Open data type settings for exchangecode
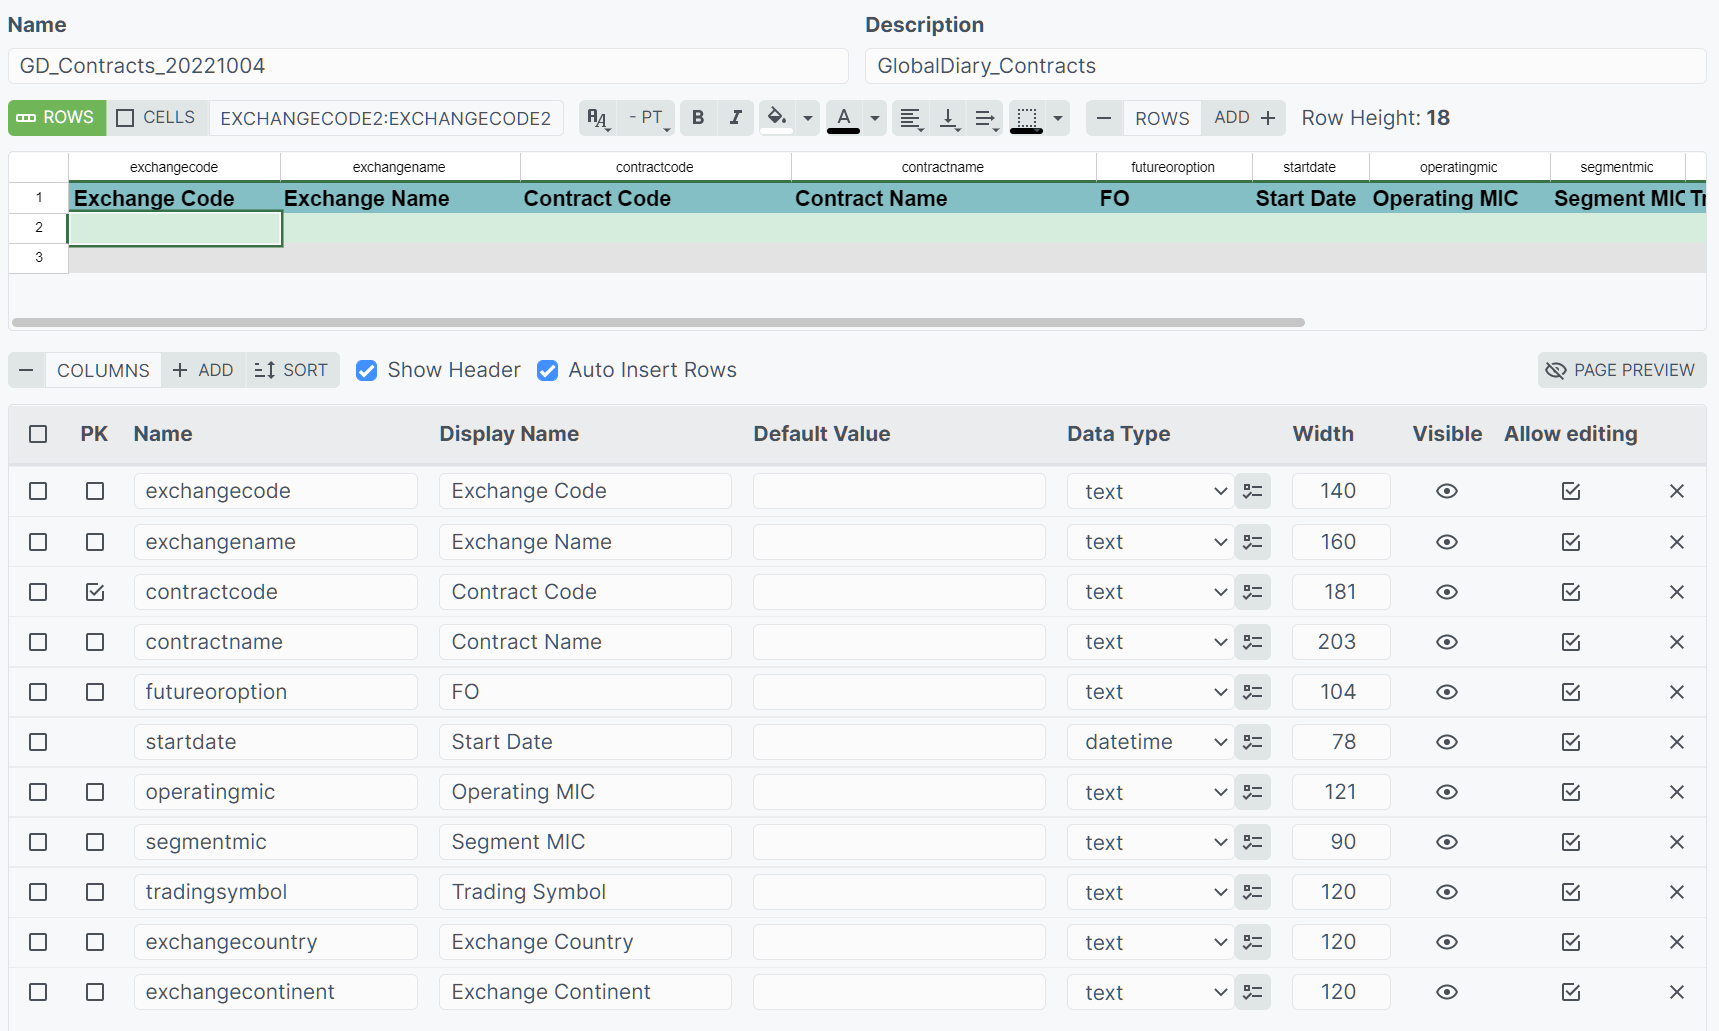Viewport: 1719px width, 1031px height. point(1253,491)
